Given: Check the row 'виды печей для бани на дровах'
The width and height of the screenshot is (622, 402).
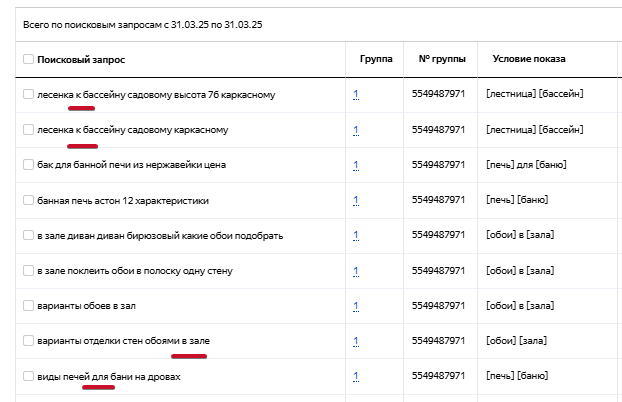Looking at the screenshot, I should point(28,376).
